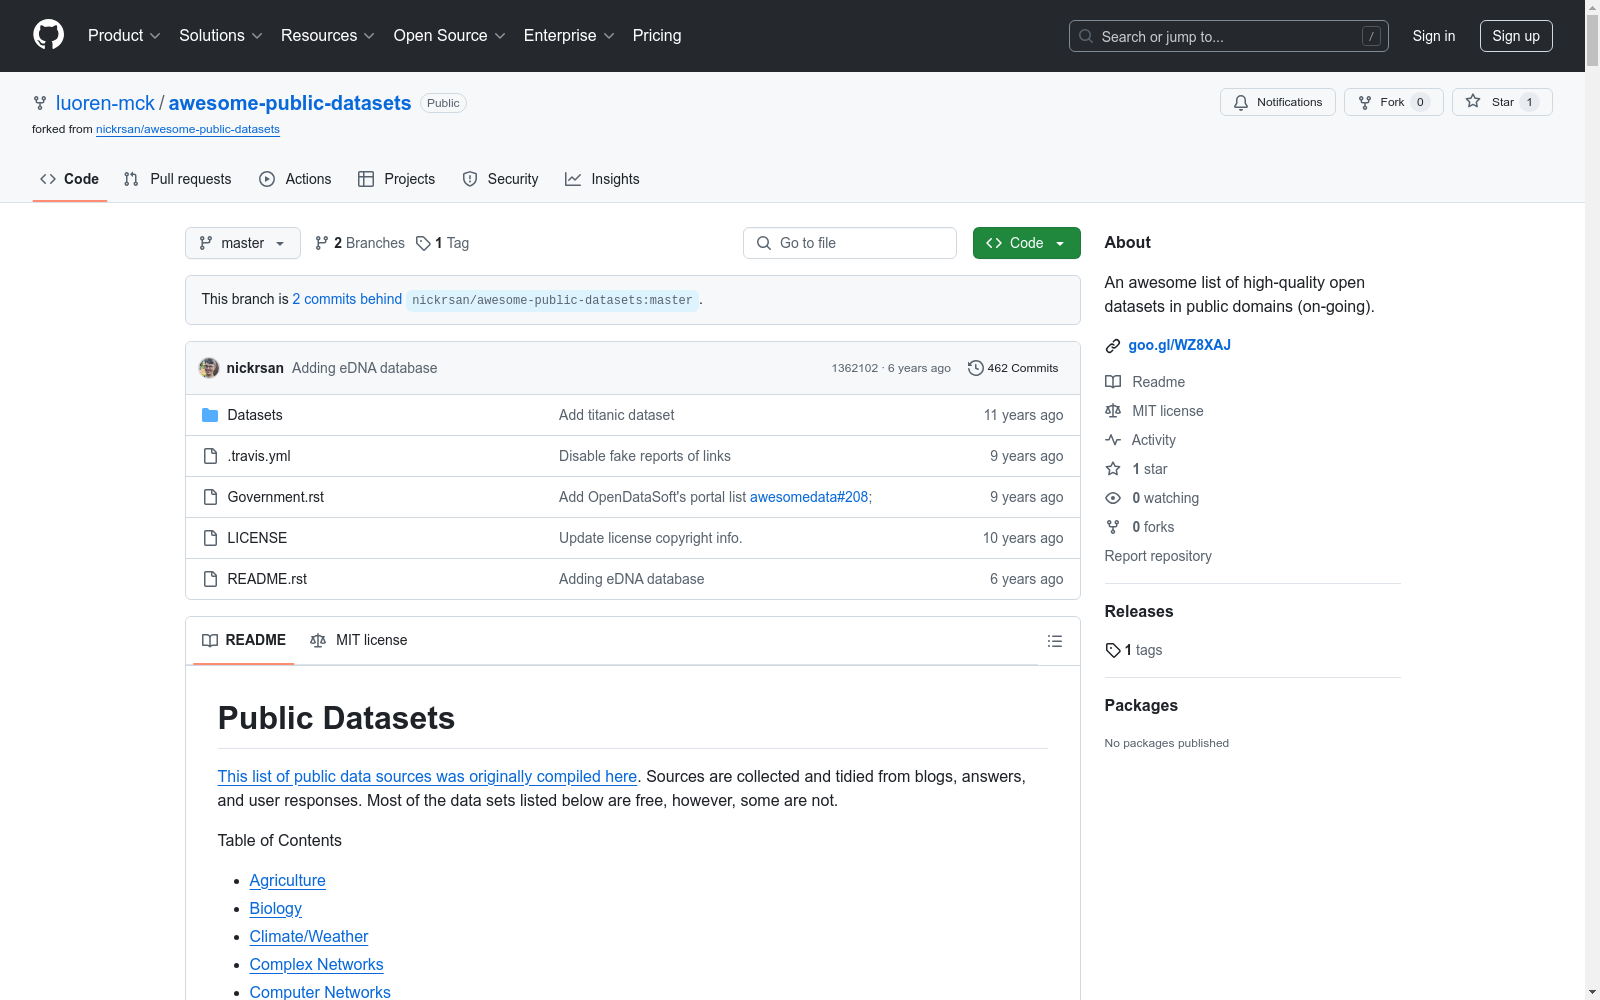Open the .travis.yml file
Image resolution: width=1600 pixels, height=1000 pixels.
click(259, 456)
